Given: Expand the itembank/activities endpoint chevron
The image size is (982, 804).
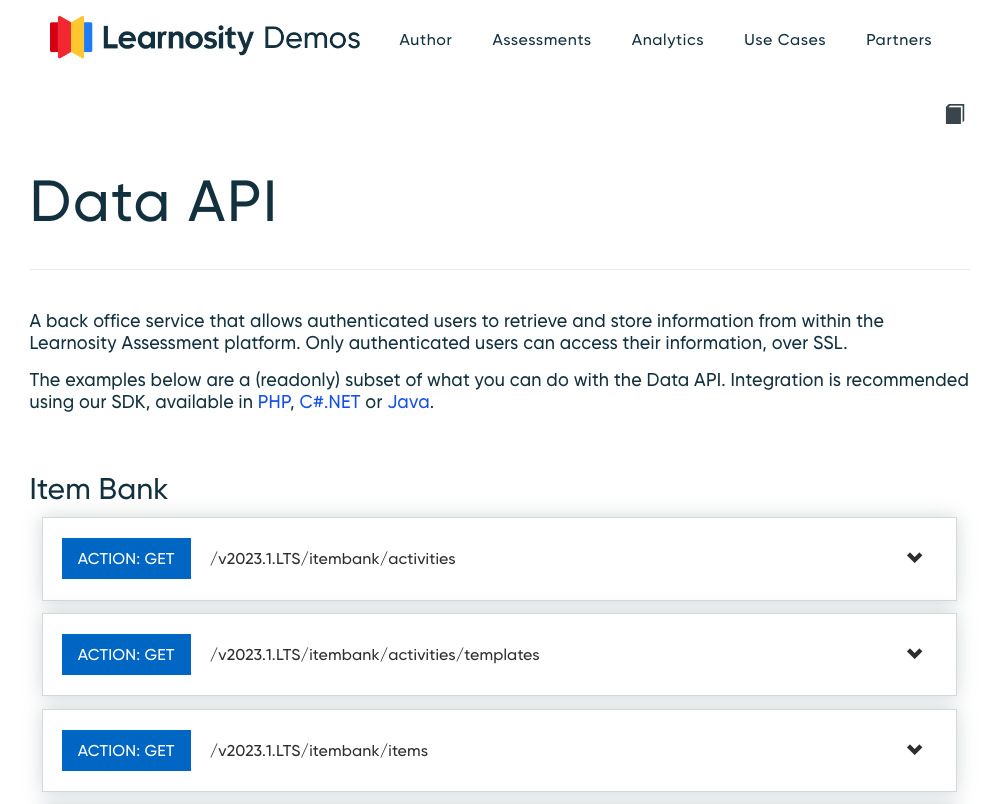Looking at the screenshot, I should tap(914, 558).
